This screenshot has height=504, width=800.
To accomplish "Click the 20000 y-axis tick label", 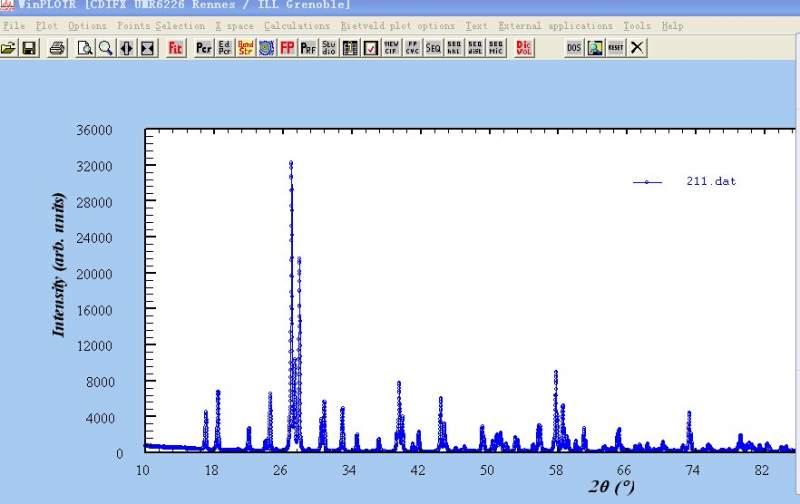I will tap(94, 274).
